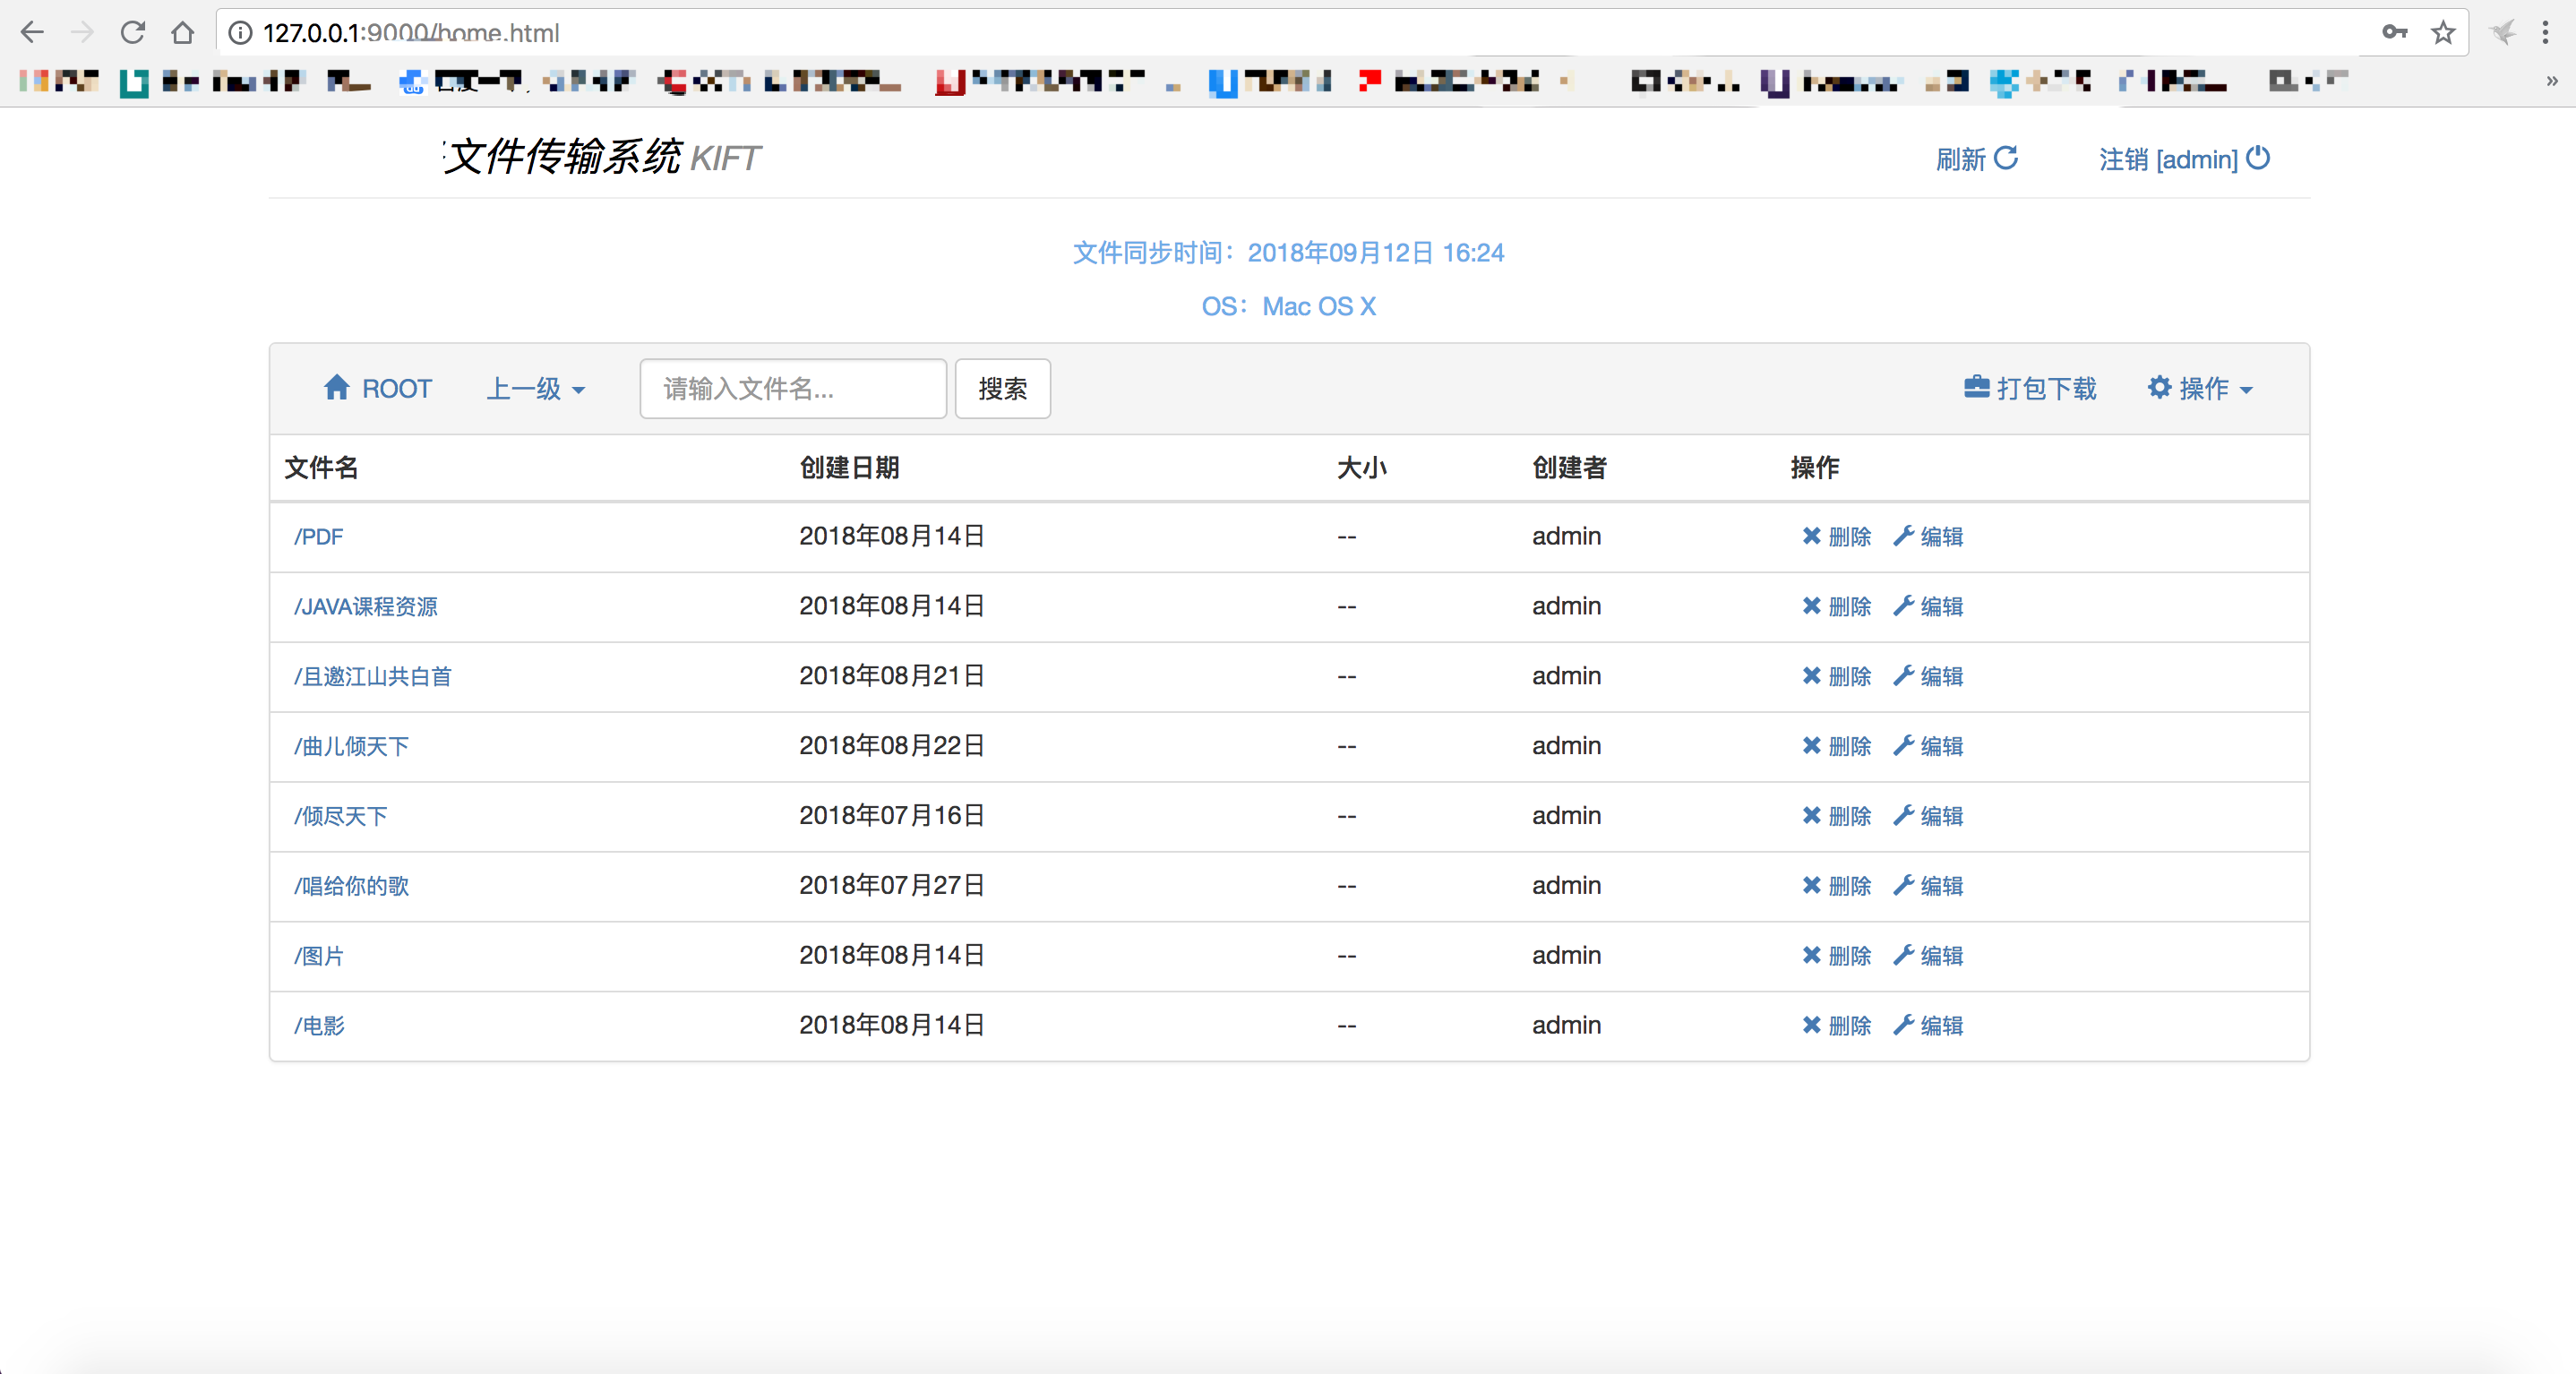Click the delete icon for /倾尽天下
Viewport: 2576px width, 1374px height.
click(x=1810, y=815)
